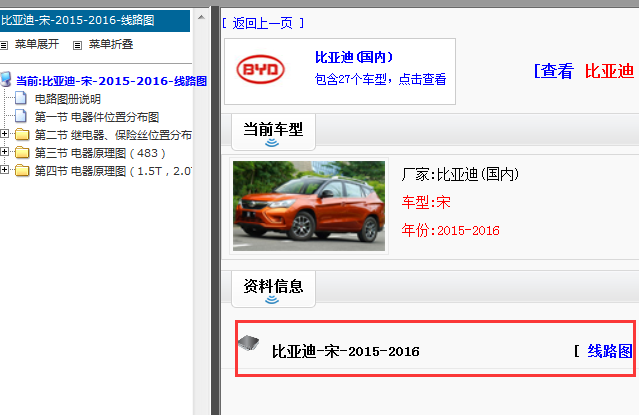Click the folder icon of 第二节 继电器

(22, 134)
